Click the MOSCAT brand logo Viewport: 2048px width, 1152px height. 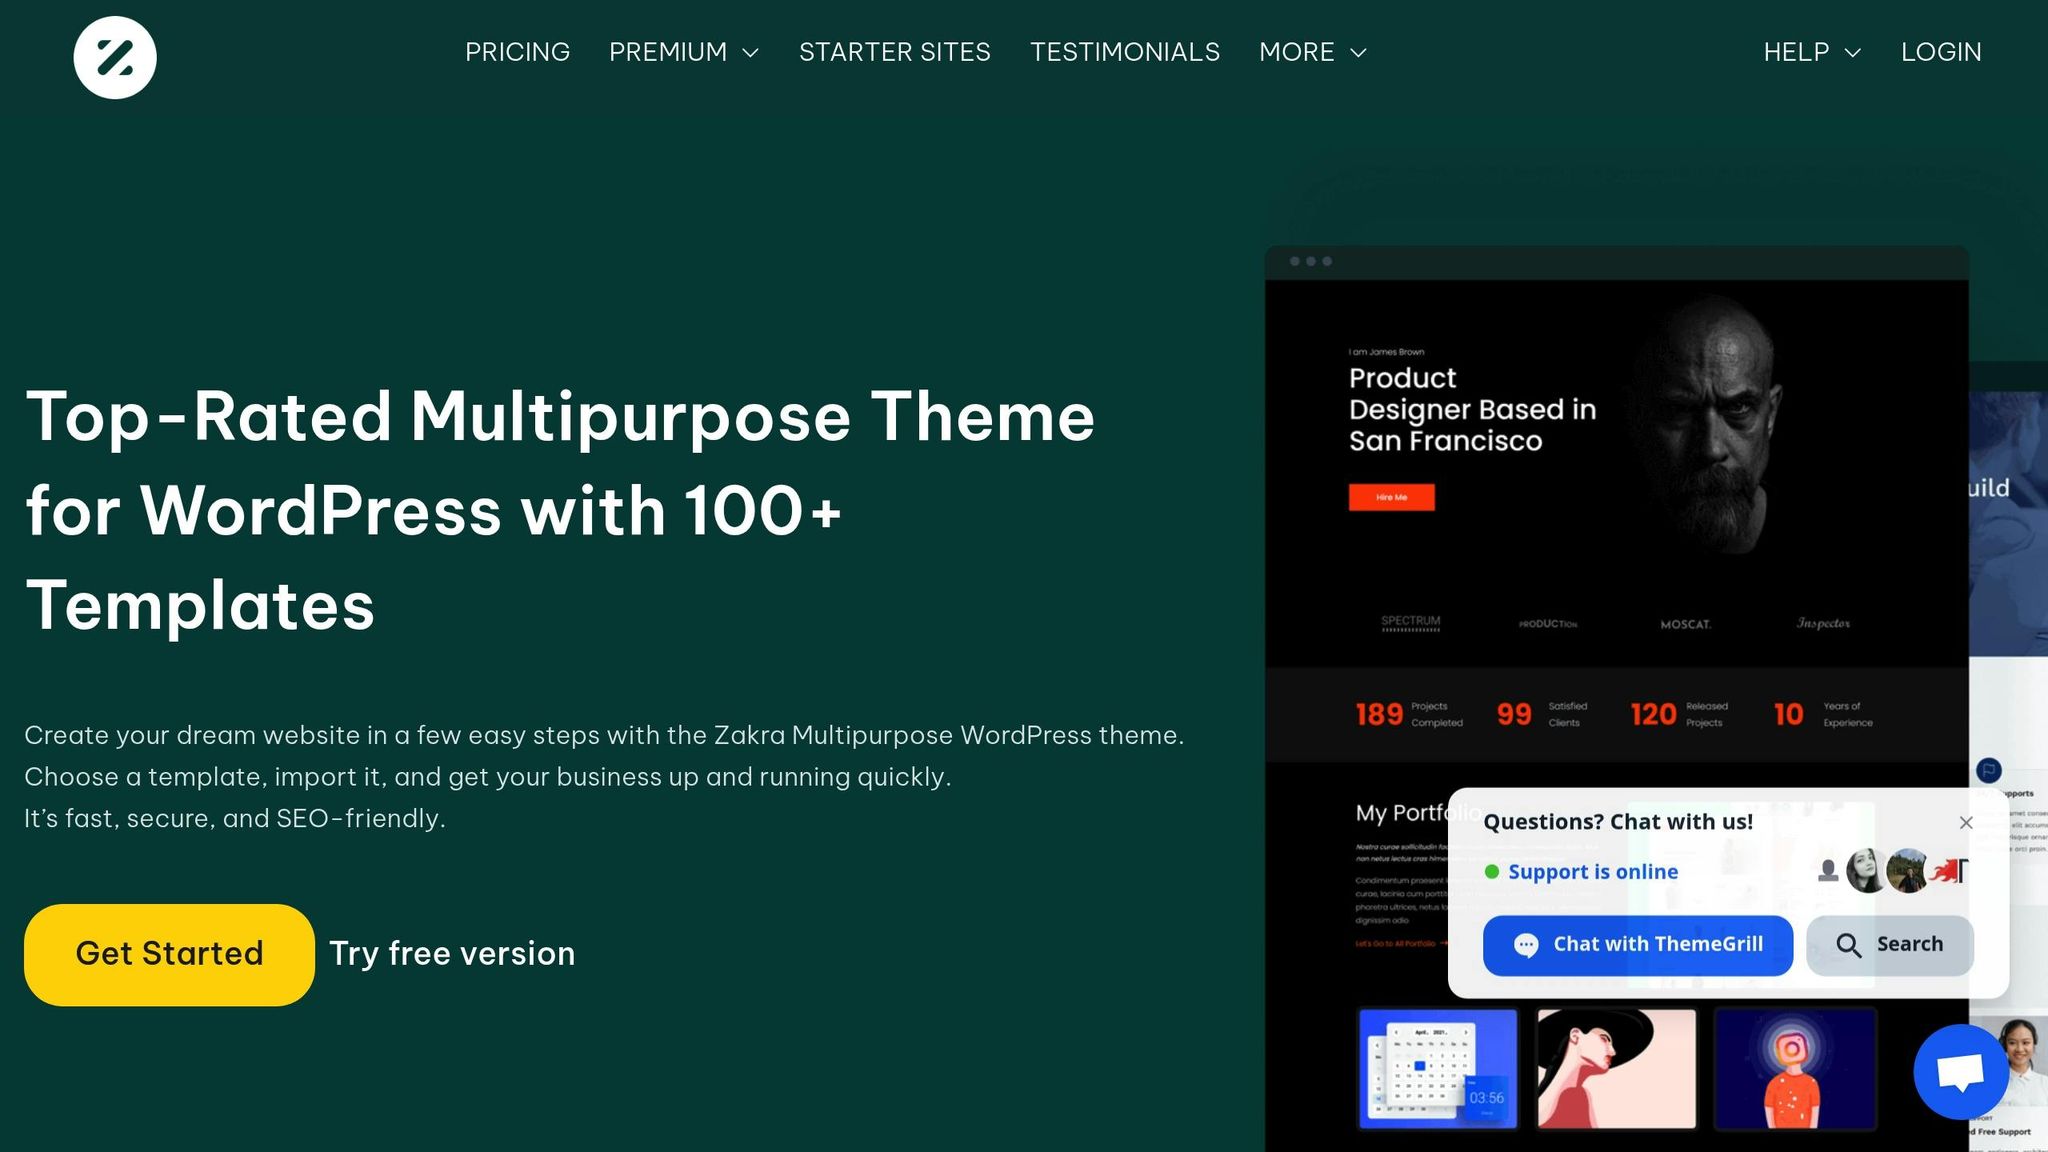click(1686, 624)
